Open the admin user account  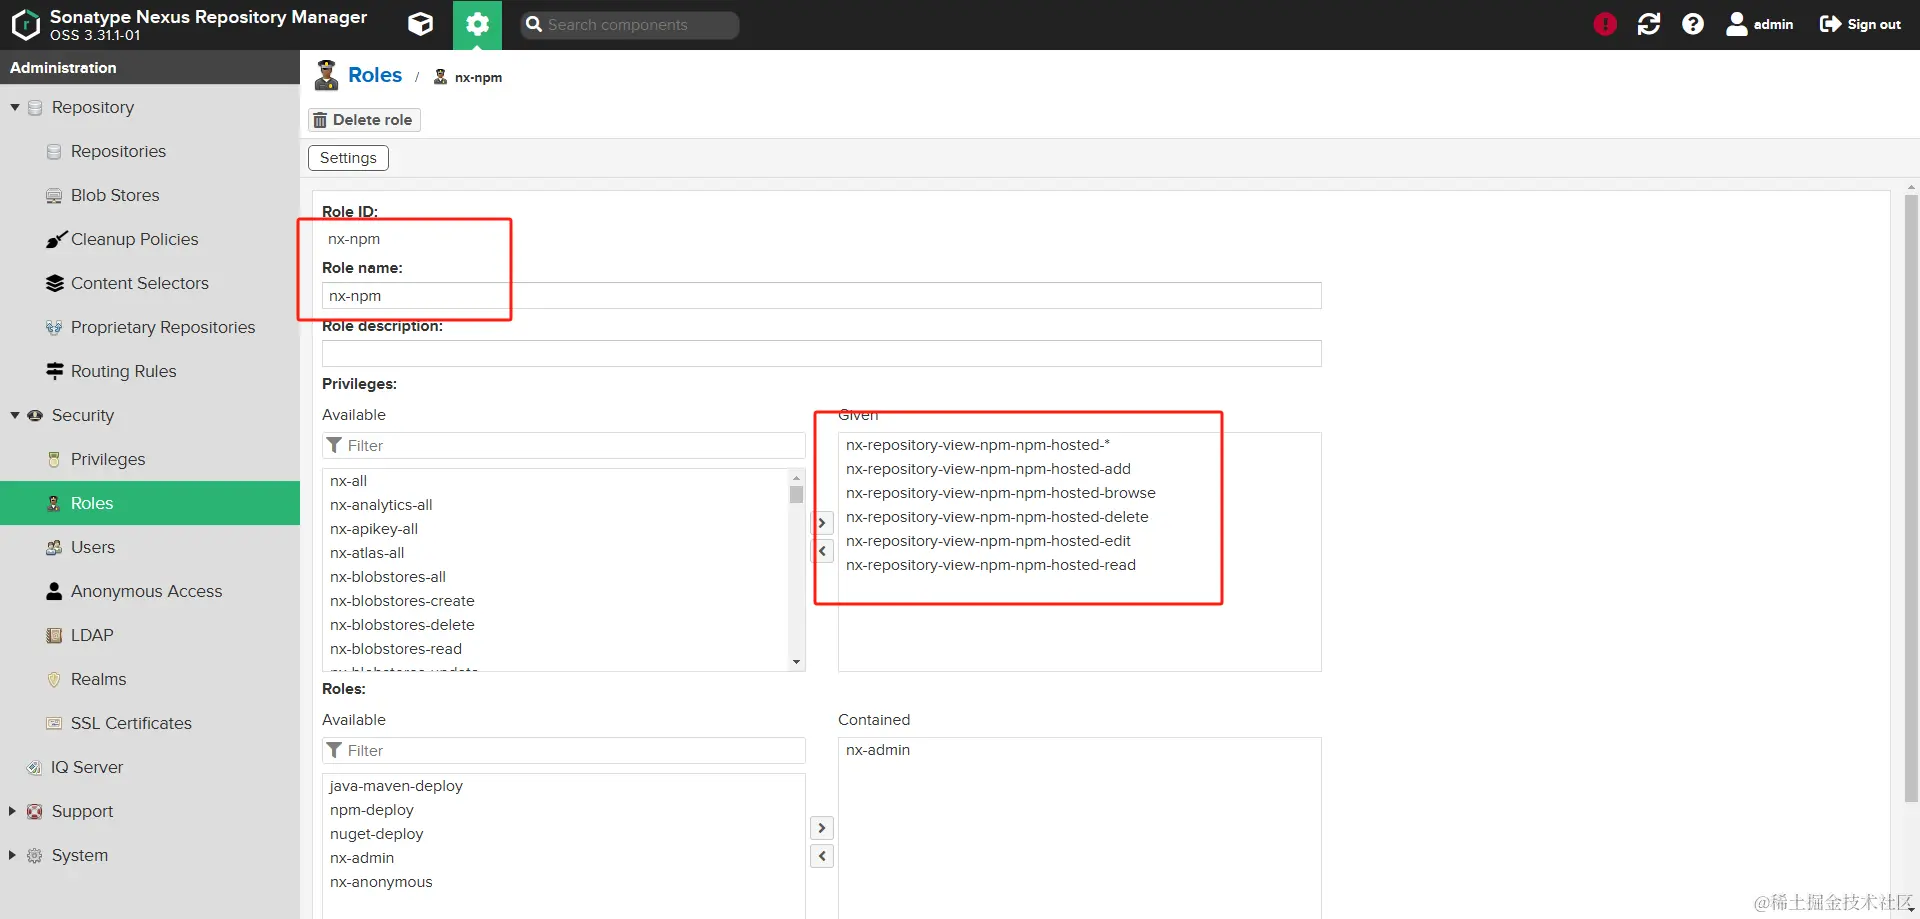(x=1760, y=24)
